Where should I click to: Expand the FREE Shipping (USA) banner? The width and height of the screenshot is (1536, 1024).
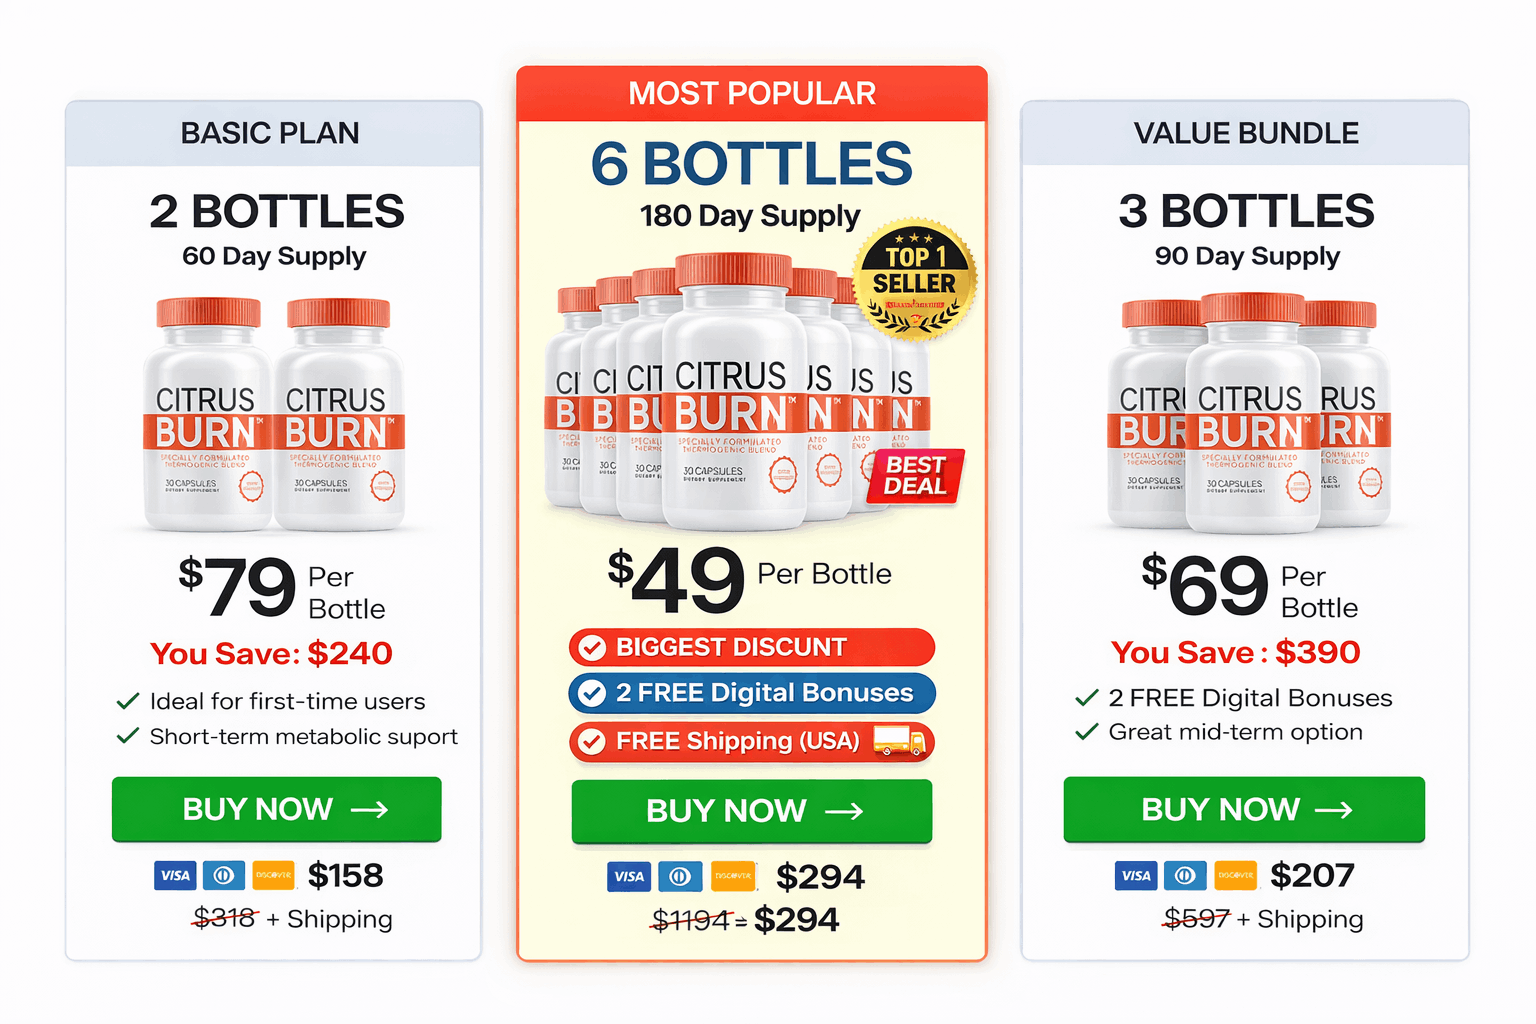751,742
